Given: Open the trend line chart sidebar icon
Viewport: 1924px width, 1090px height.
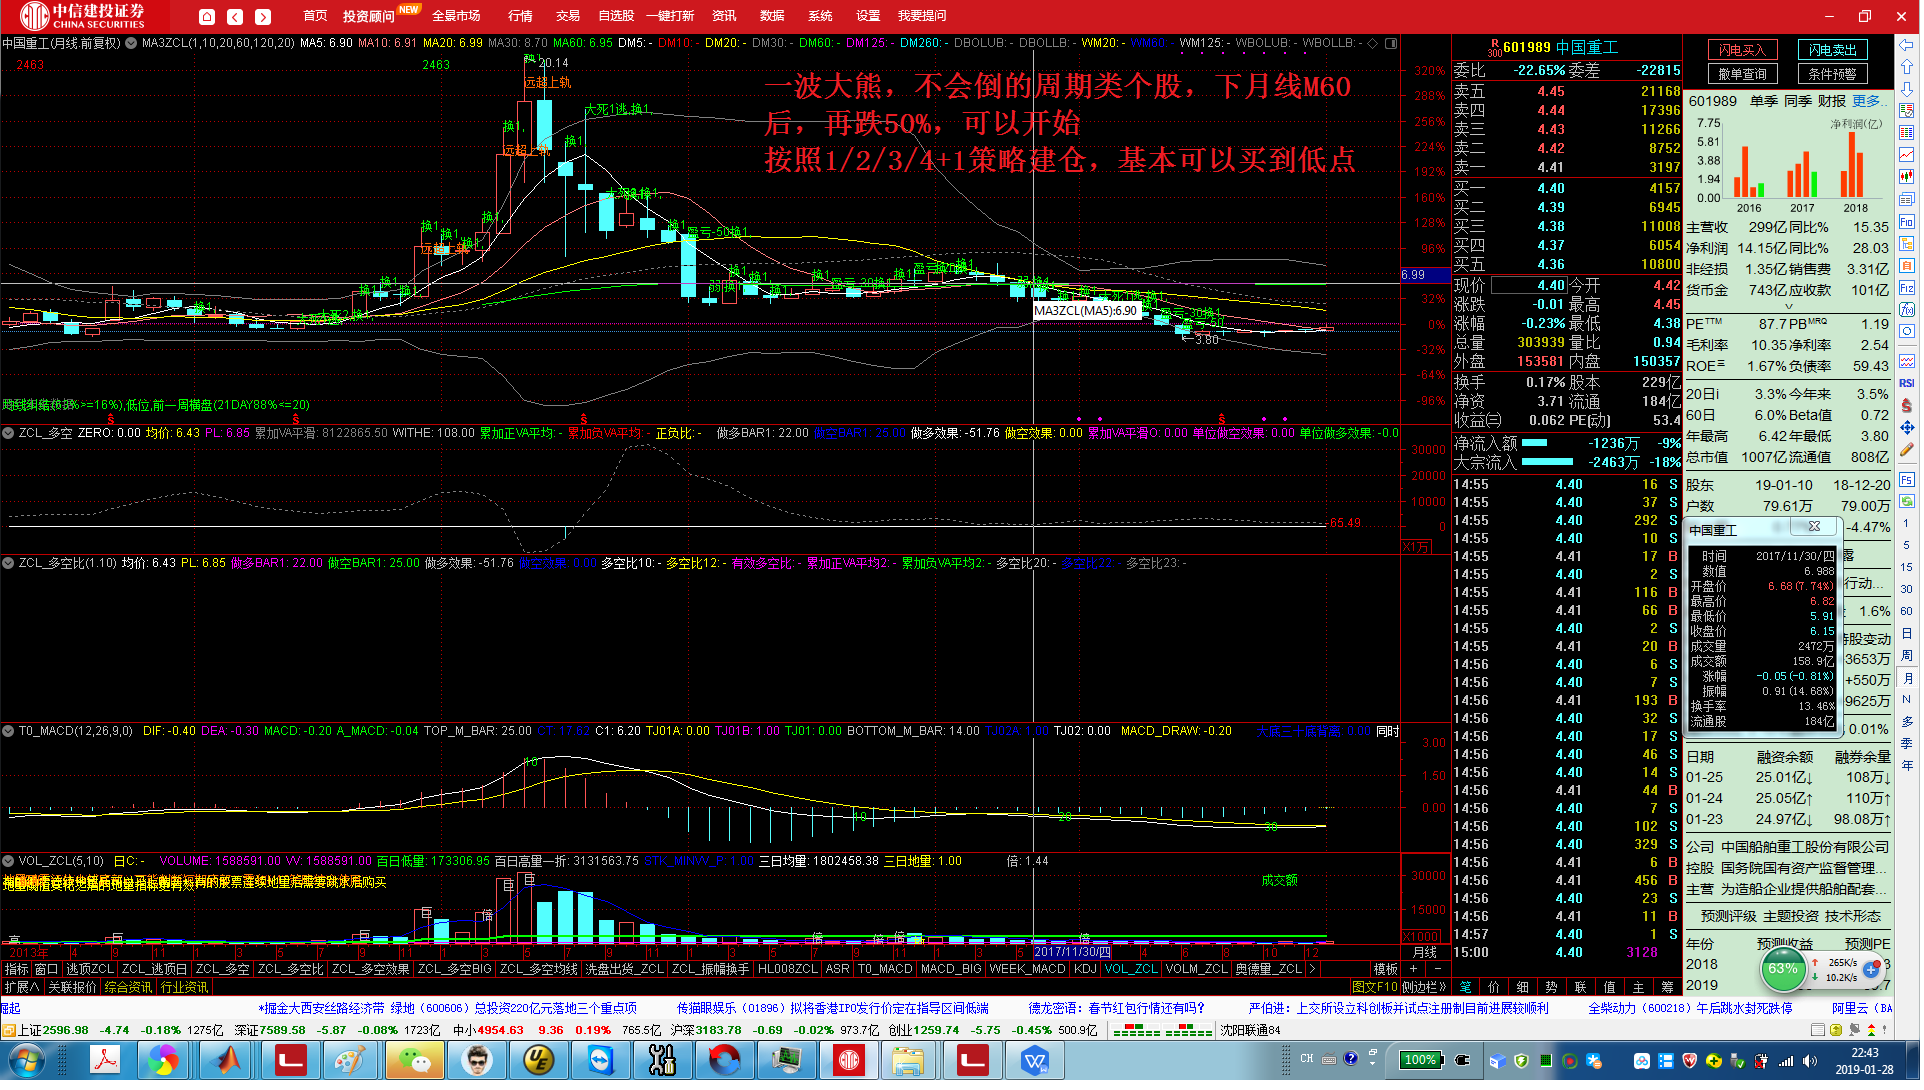Looking at the screenshot, I should point(1907,155).
